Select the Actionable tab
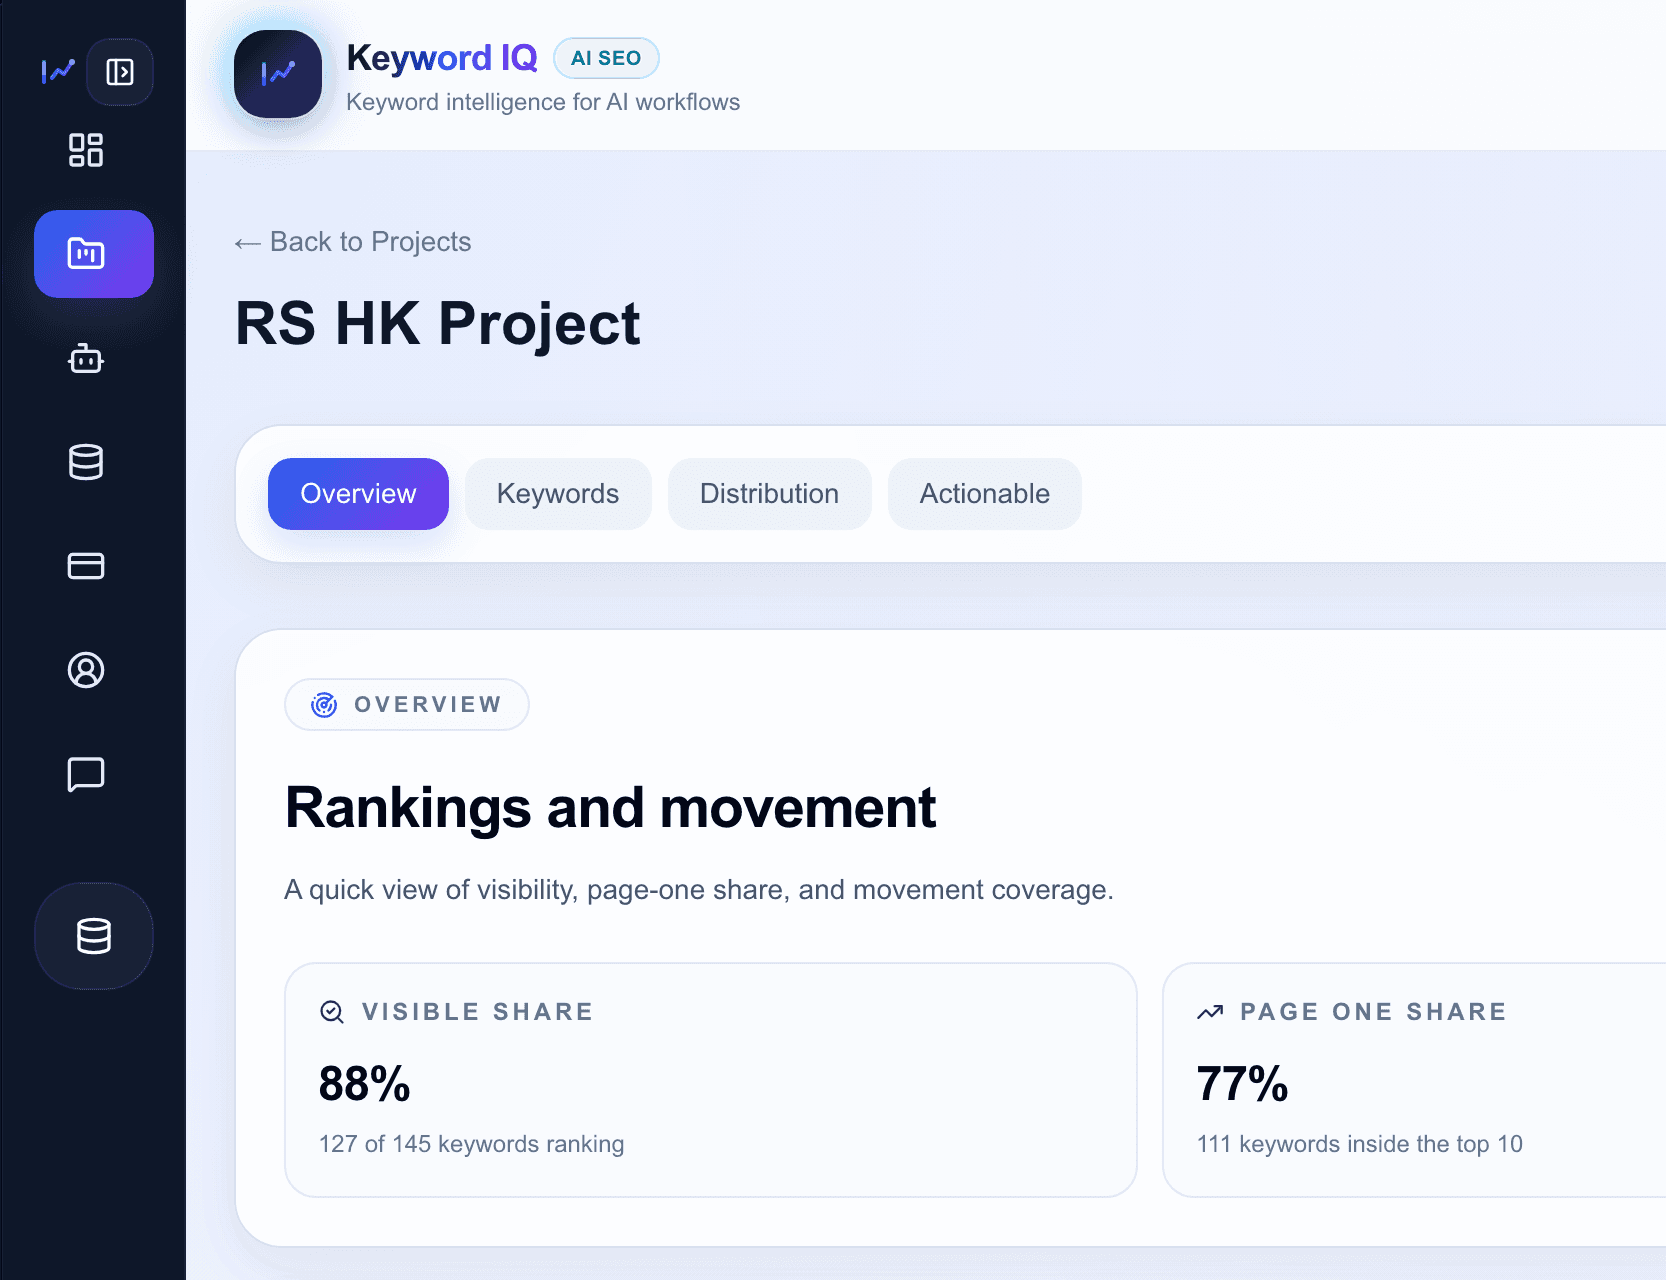1666x1280 pixels. pos(984,493)
